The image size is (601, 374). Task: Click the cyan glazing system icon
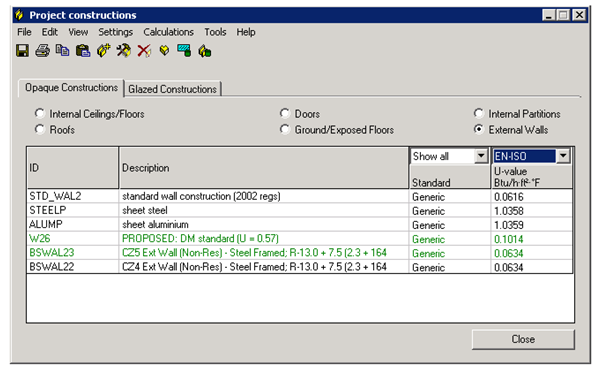click(184, 51)
